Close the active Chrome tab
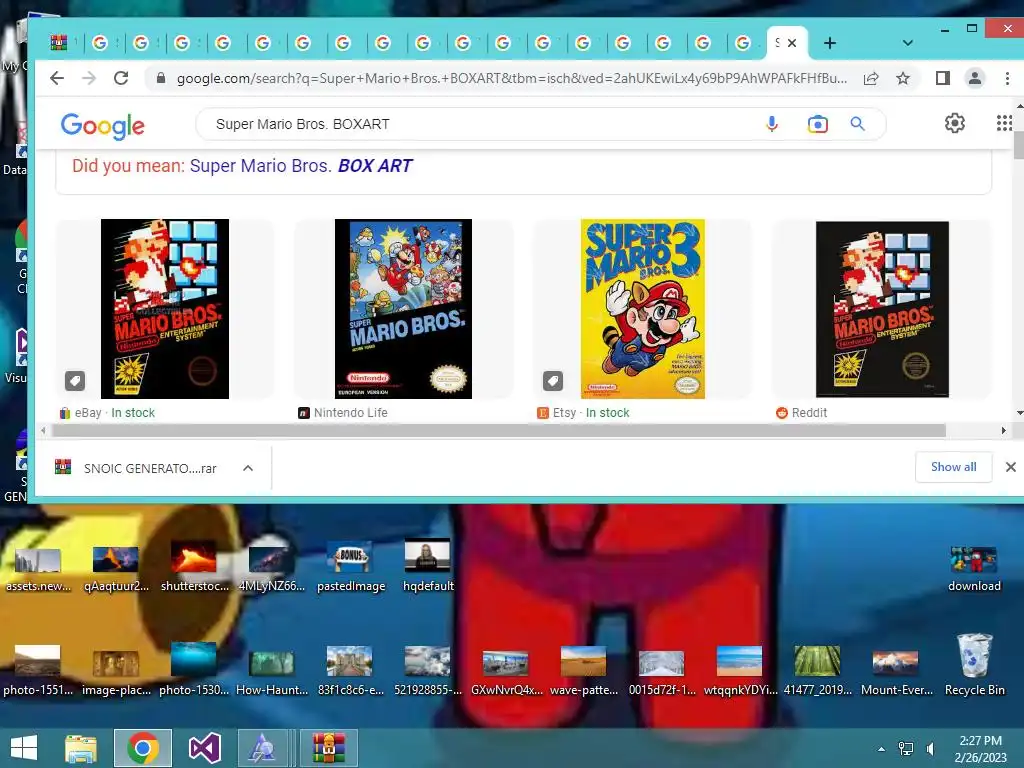This screenshot has width=1024, height=768. (x=792, y=43)
